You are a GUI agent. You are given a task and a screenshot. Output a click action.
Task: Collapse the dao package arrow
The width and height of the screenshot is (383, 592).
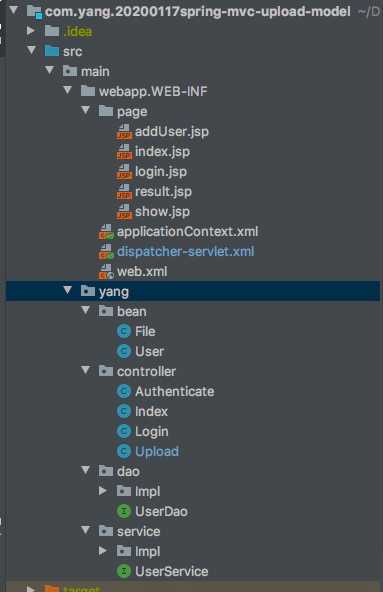click(x=86, y=470)
